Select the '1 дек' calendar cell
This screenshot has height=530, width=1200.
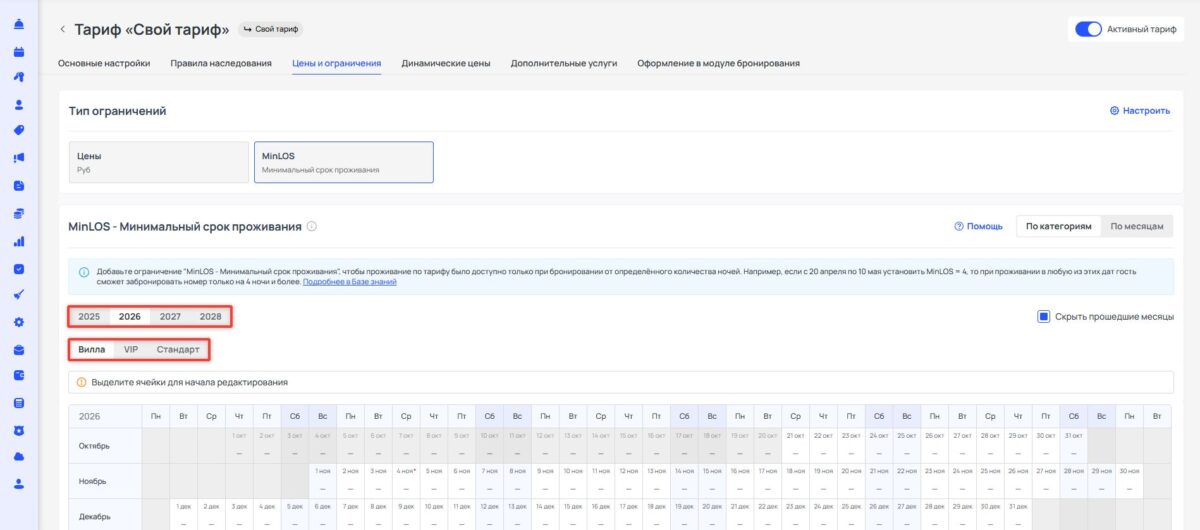183,514
